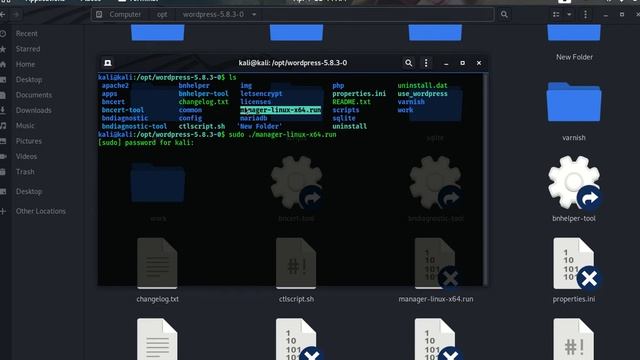The image size is (640, 360).
Task: Click the terminal search icon
Action: coord(408,63)
